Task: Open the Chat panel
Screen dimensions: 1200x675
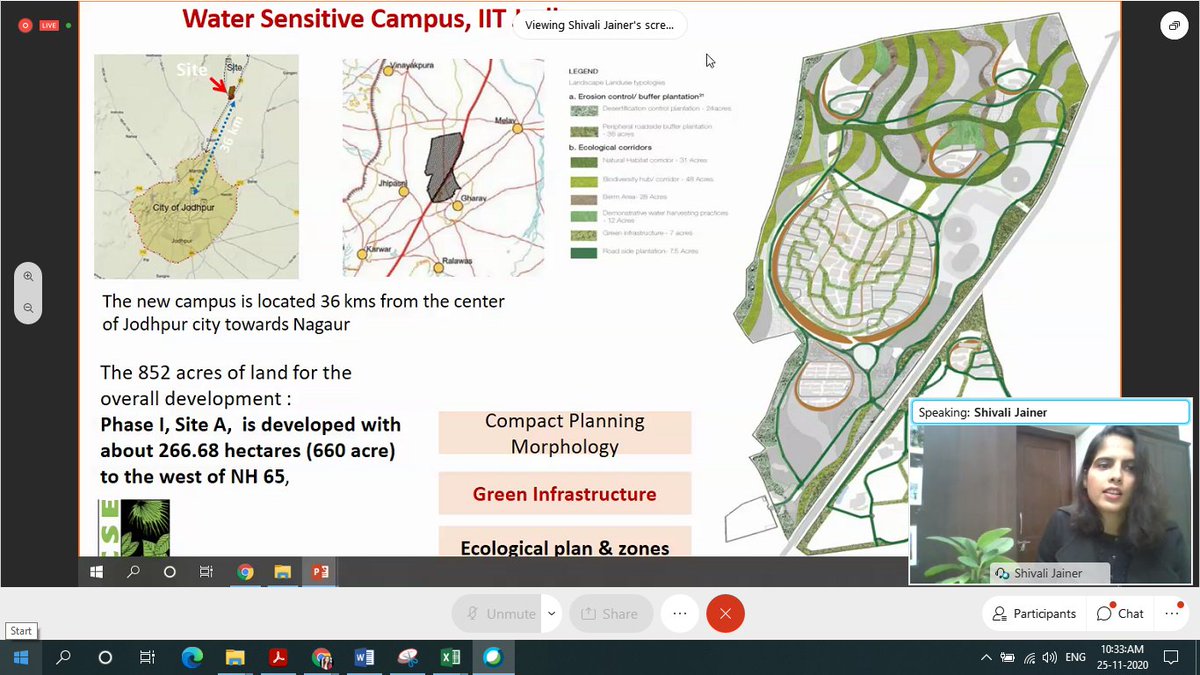Action: pyautogui.click(x=1120, y=614)
